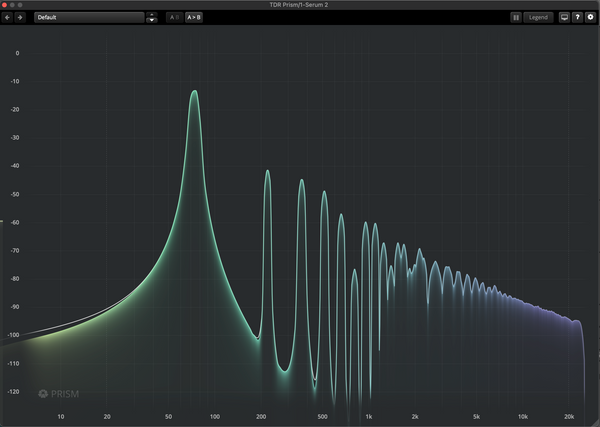Viewport: 600px width, 427px height.
Task: Toggle the A B comparison switch
Action: click(174, 17)
